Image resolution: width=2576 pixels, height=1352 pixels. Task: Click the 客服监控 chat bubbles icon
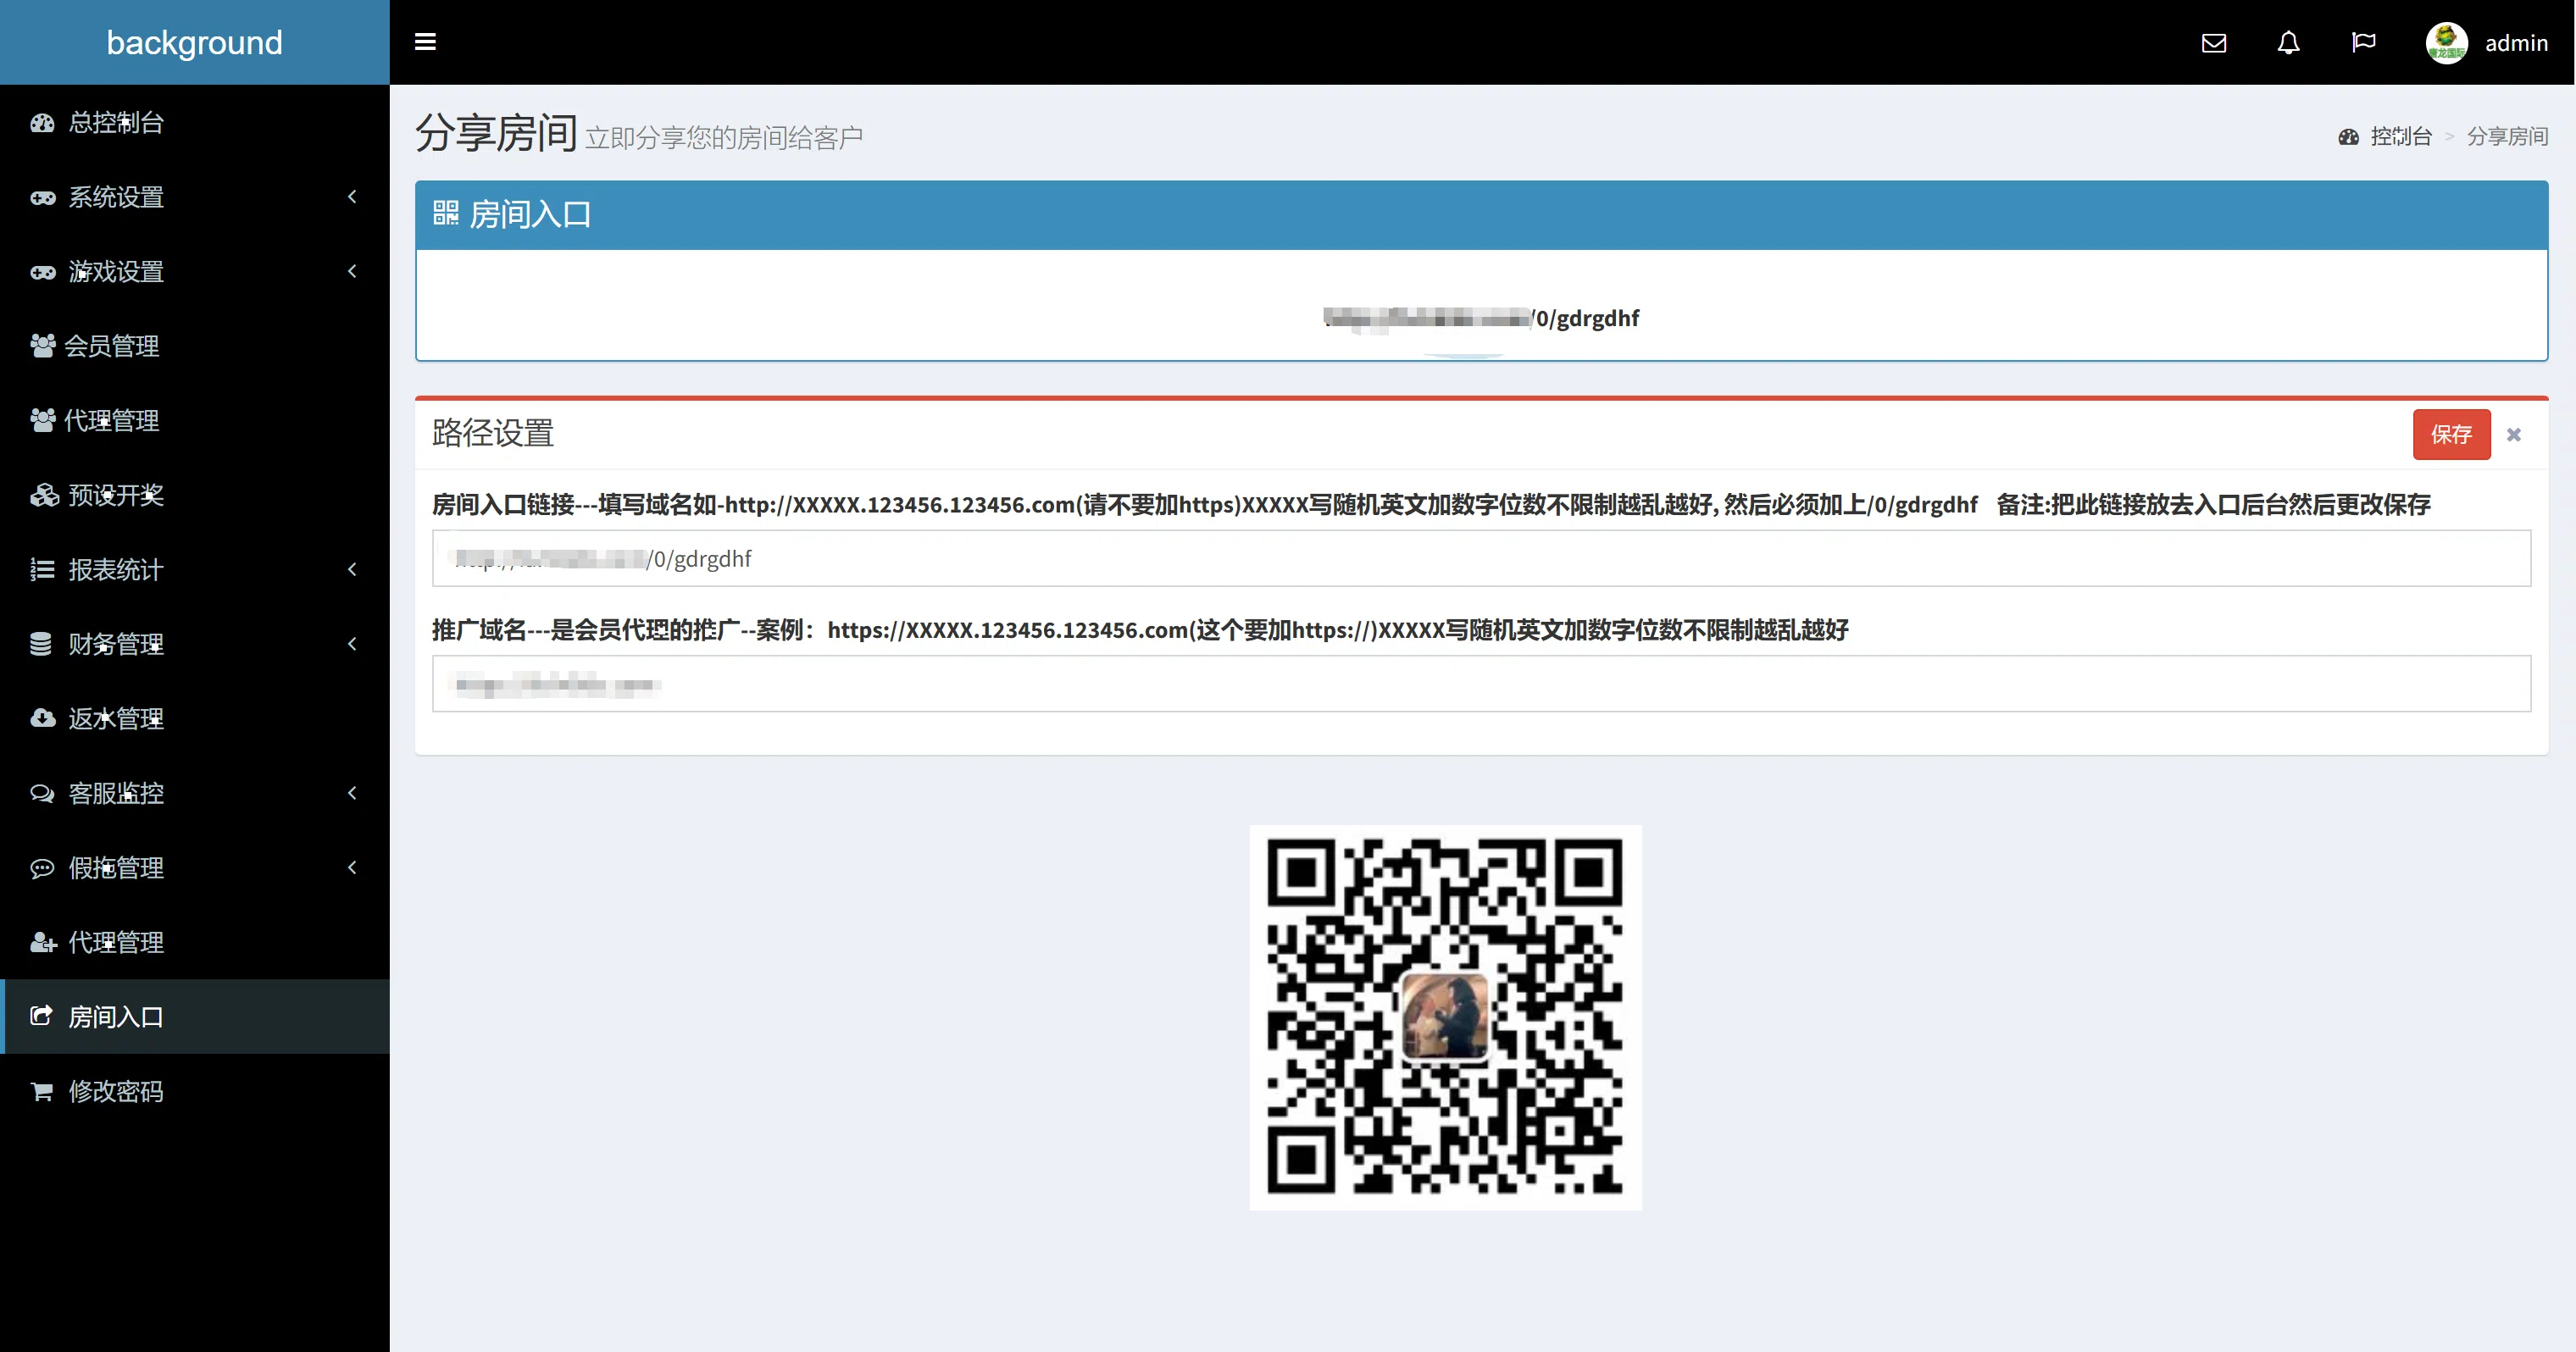click(42, 793)
